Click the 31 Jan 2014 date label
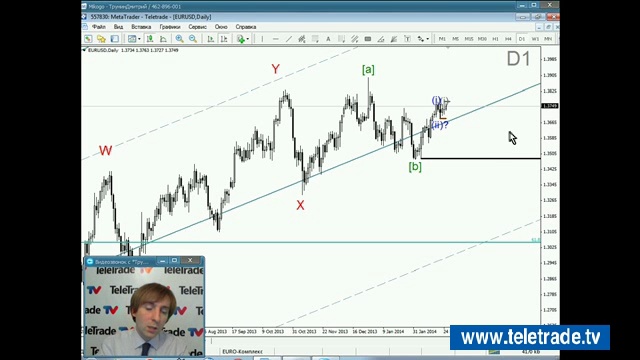640x360 pixels. coord(424,332)
